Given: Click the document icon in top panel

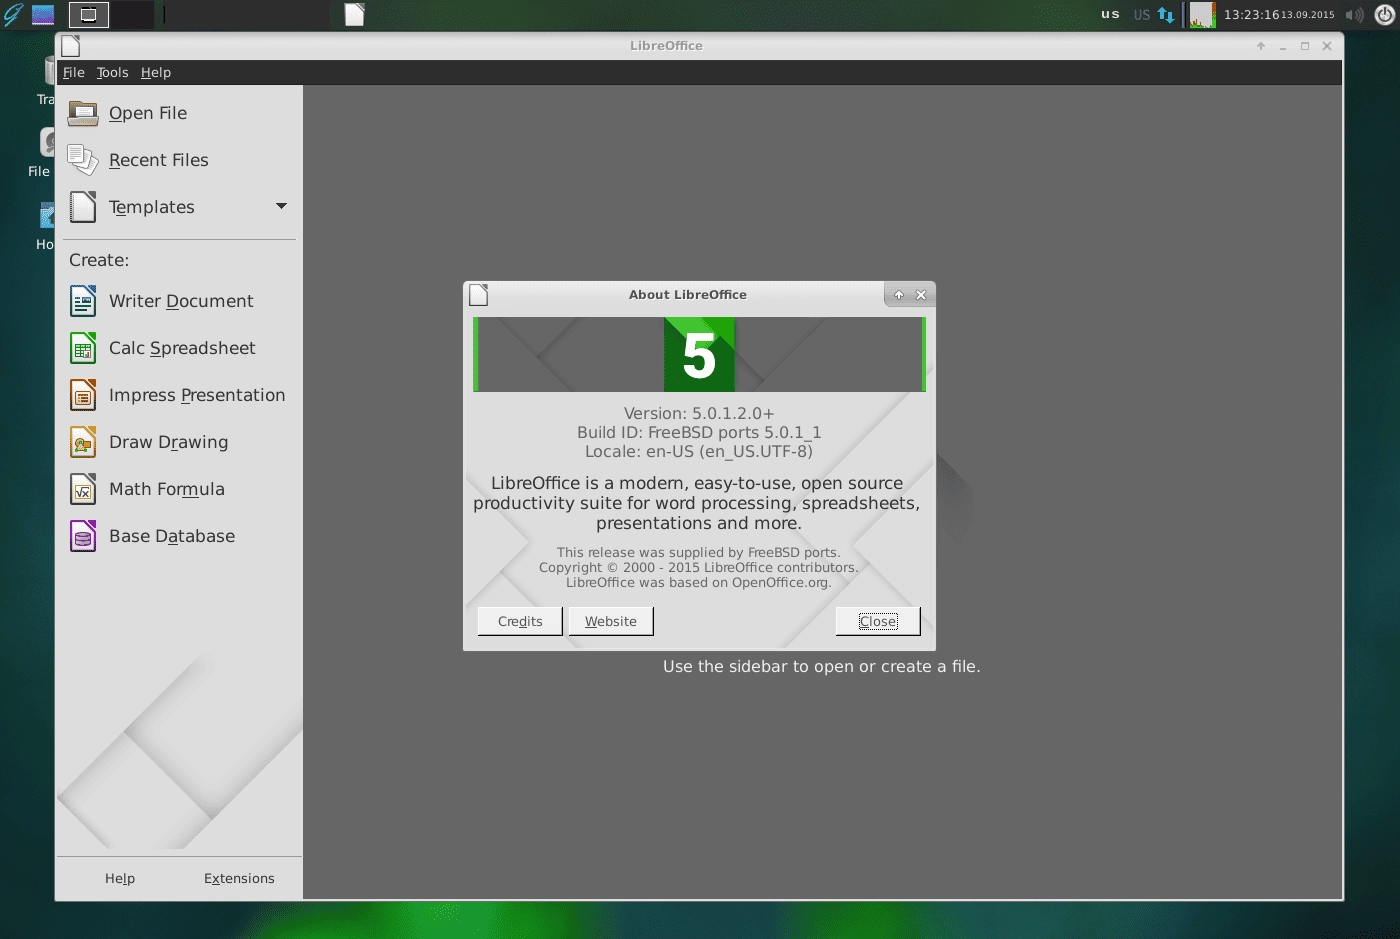Looking at the screenshot, I should pyautogui.click(x=355, y=14).
